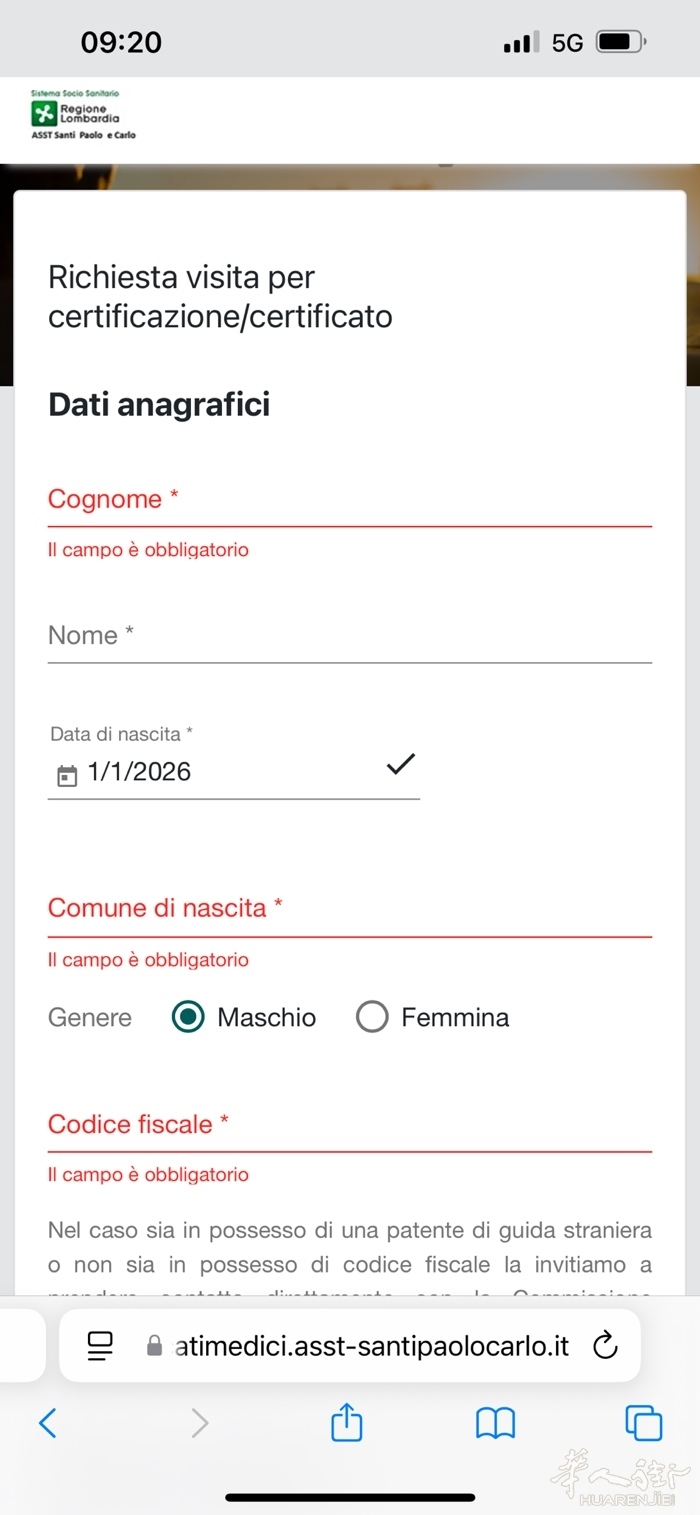
Task: Show Safari open tabs overview
Action: pos(643,1422)
